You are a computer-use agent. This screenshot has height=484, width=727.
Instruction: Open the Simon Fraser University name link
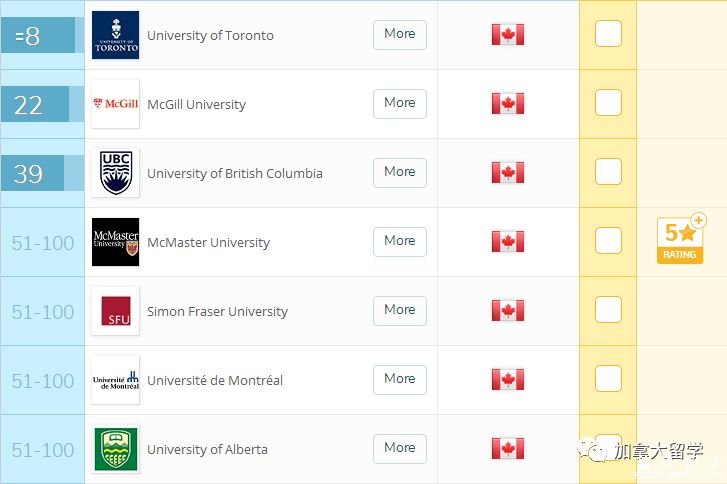[x=217, y=312]
